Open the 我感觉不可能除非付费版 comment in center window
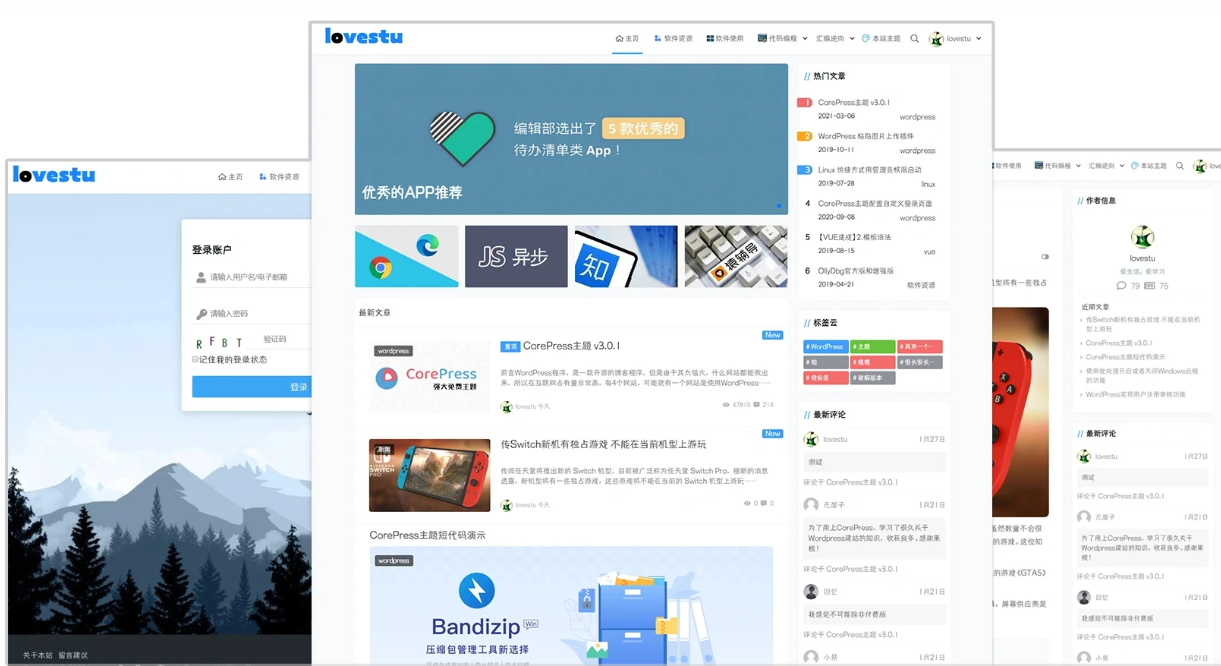 (874, 615)
